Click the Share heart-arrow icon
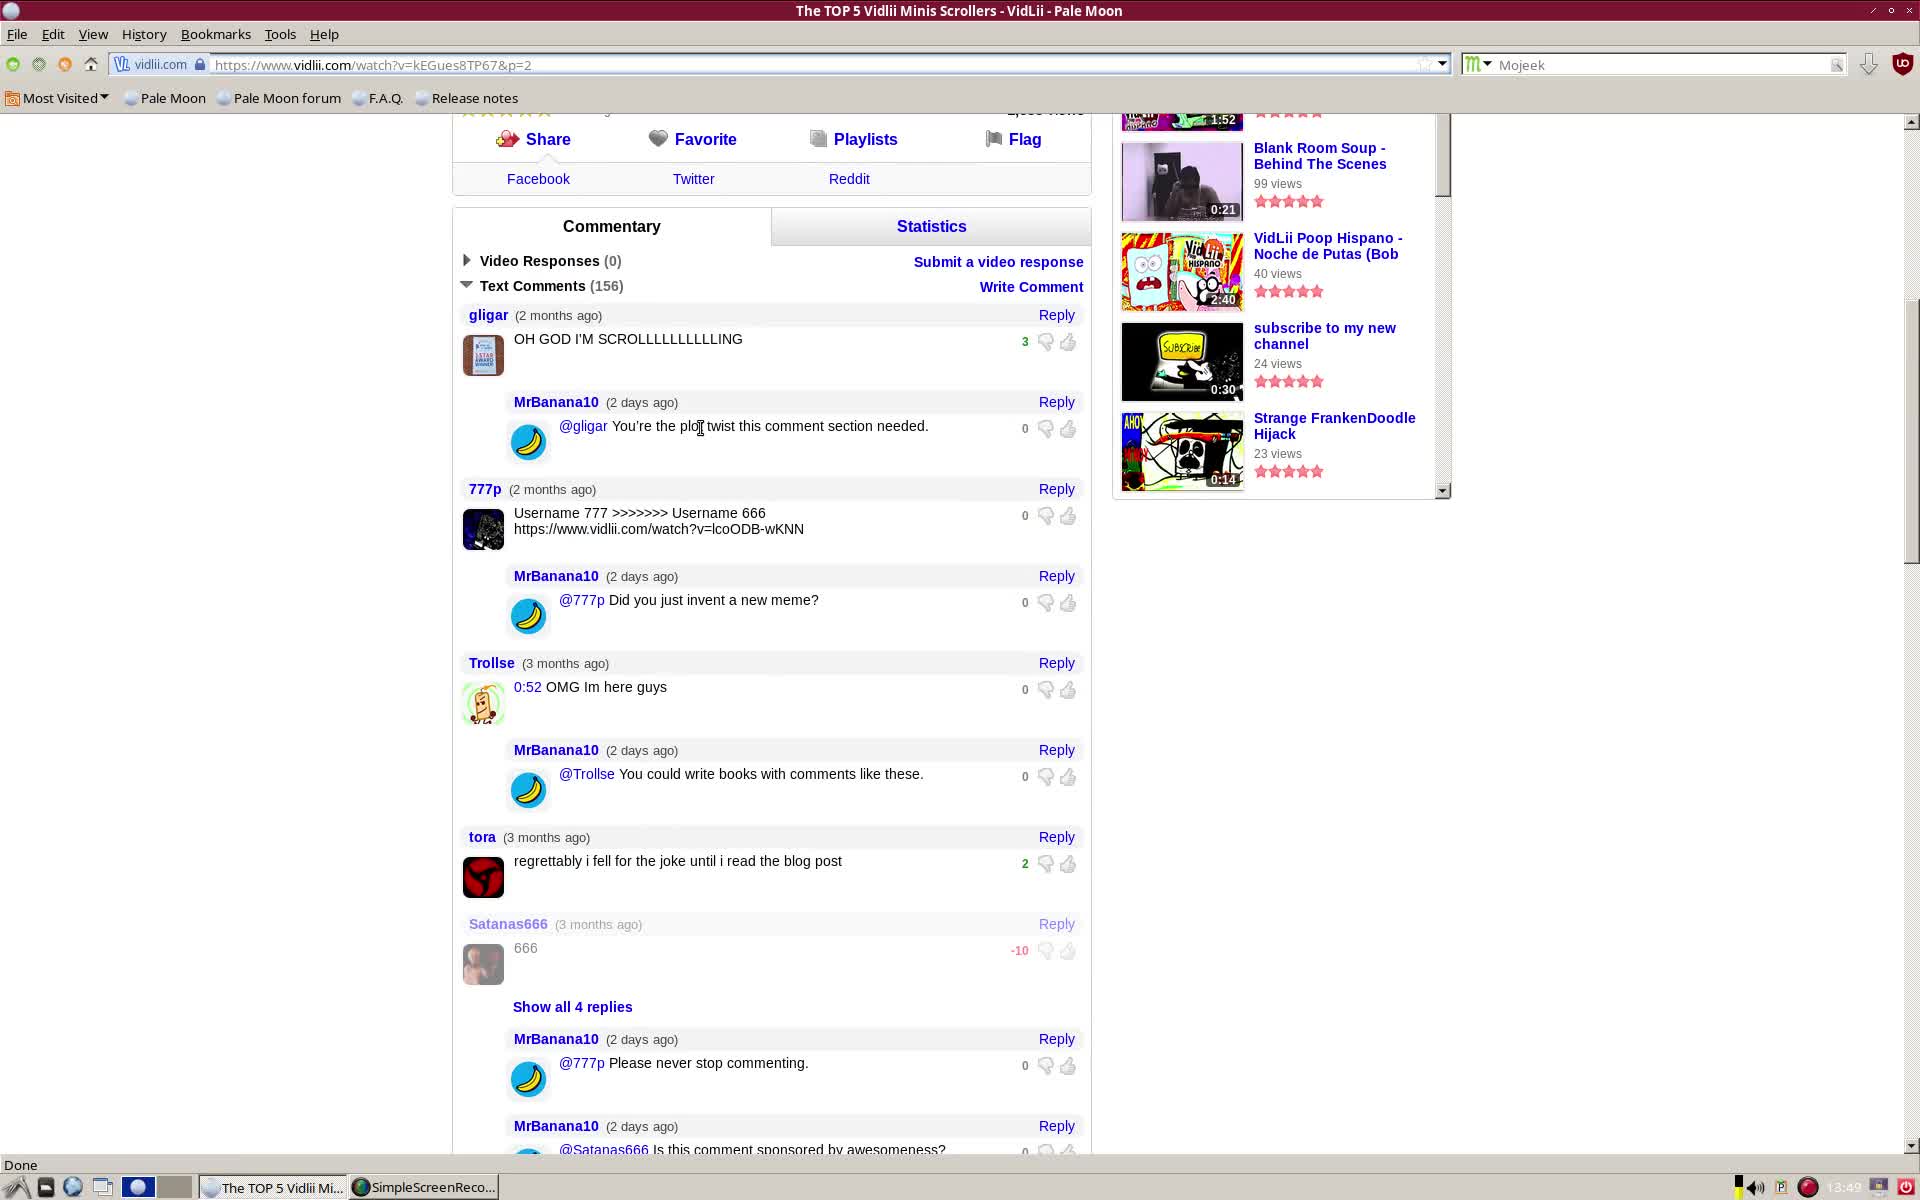1920x1200 pixels. pos(507,139)
